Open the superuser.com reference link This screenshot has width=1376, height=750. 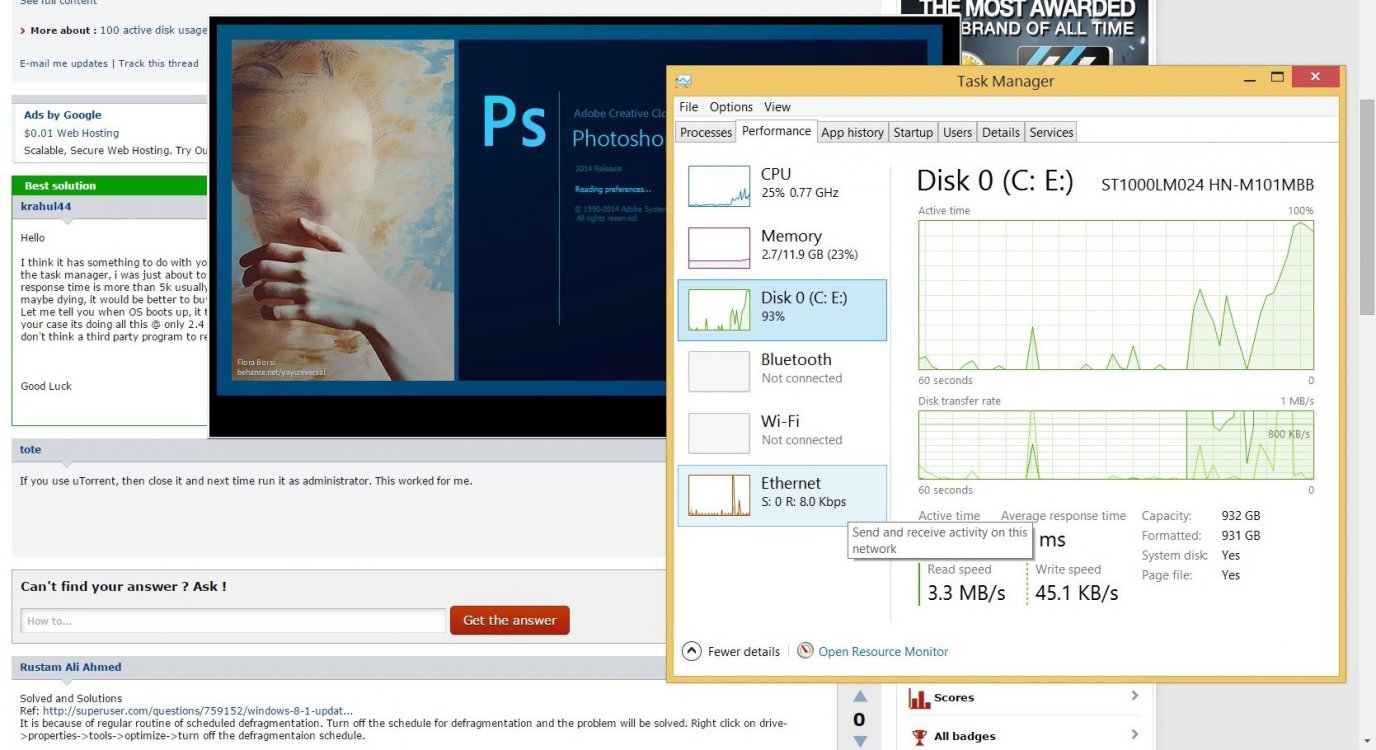[198, 711]
